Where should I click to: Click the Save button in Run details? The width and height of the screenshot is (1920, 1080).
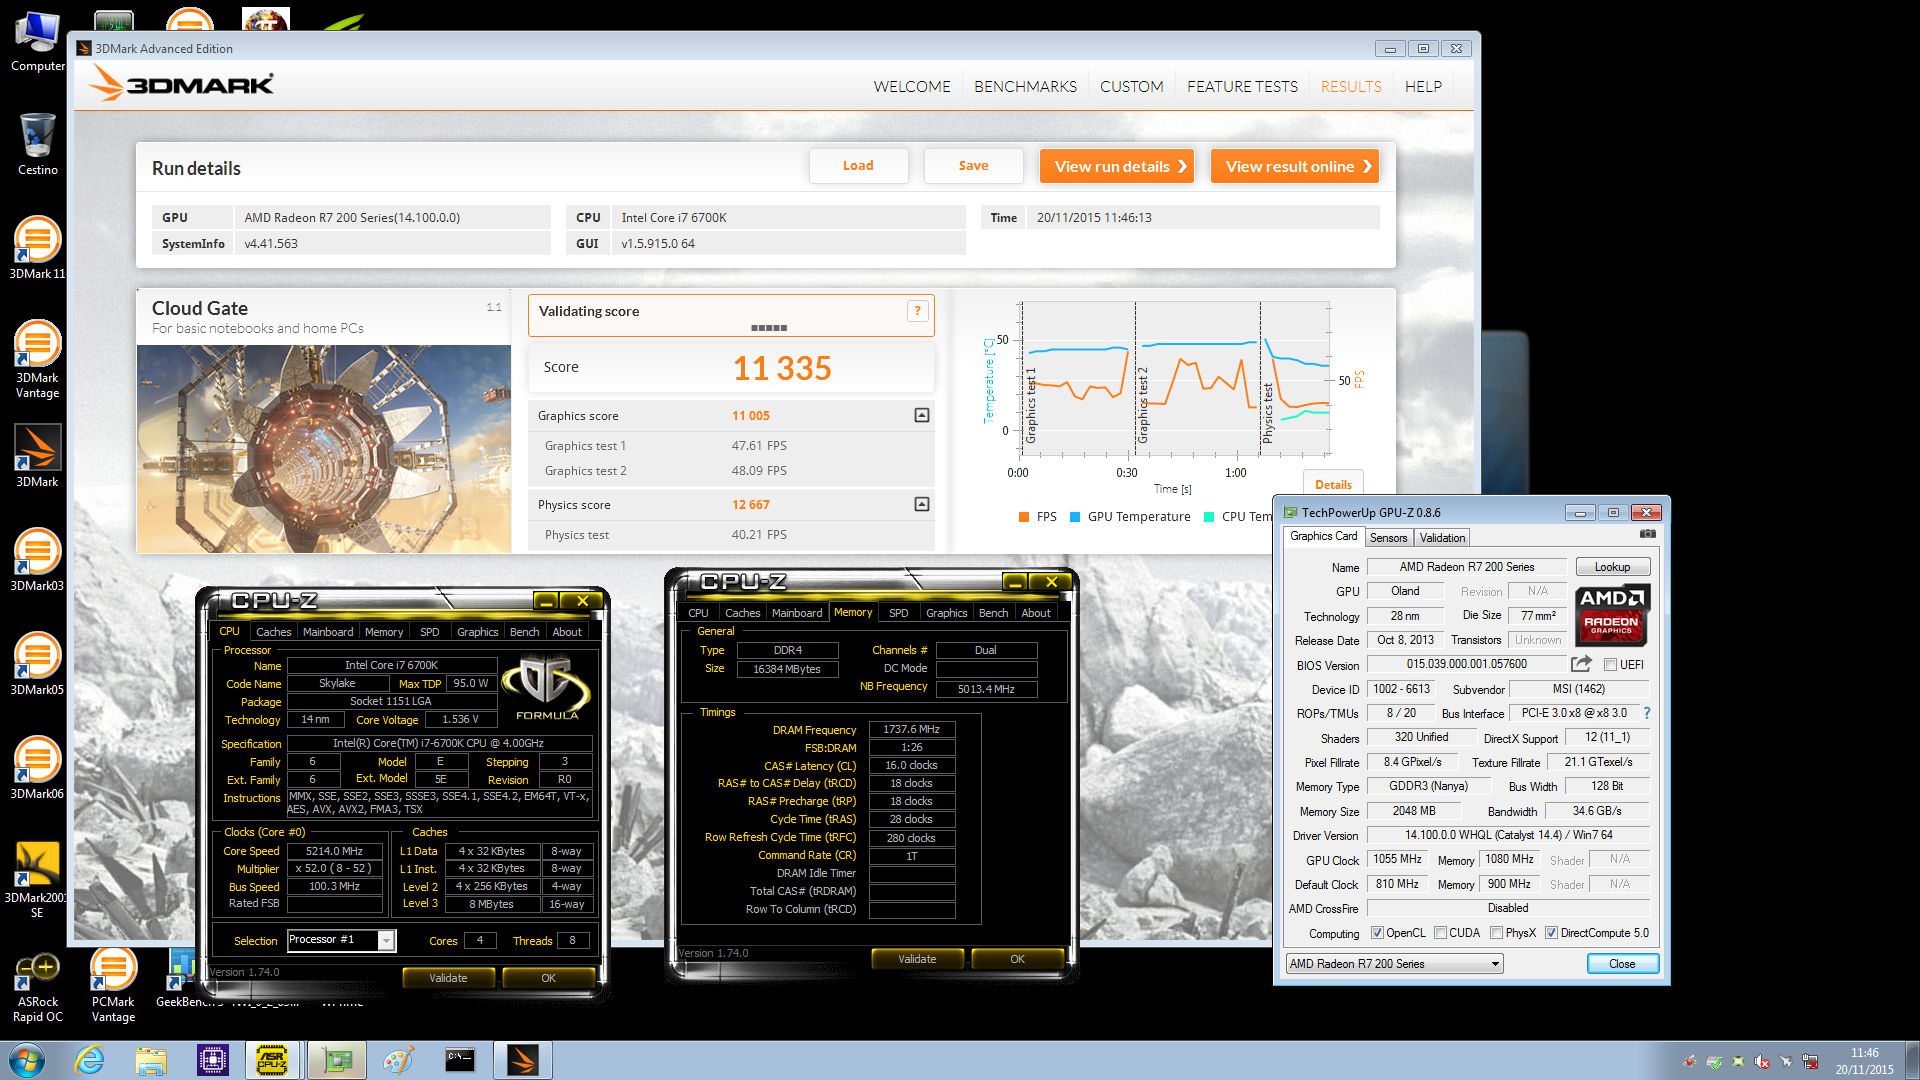[x=973, y=166]
